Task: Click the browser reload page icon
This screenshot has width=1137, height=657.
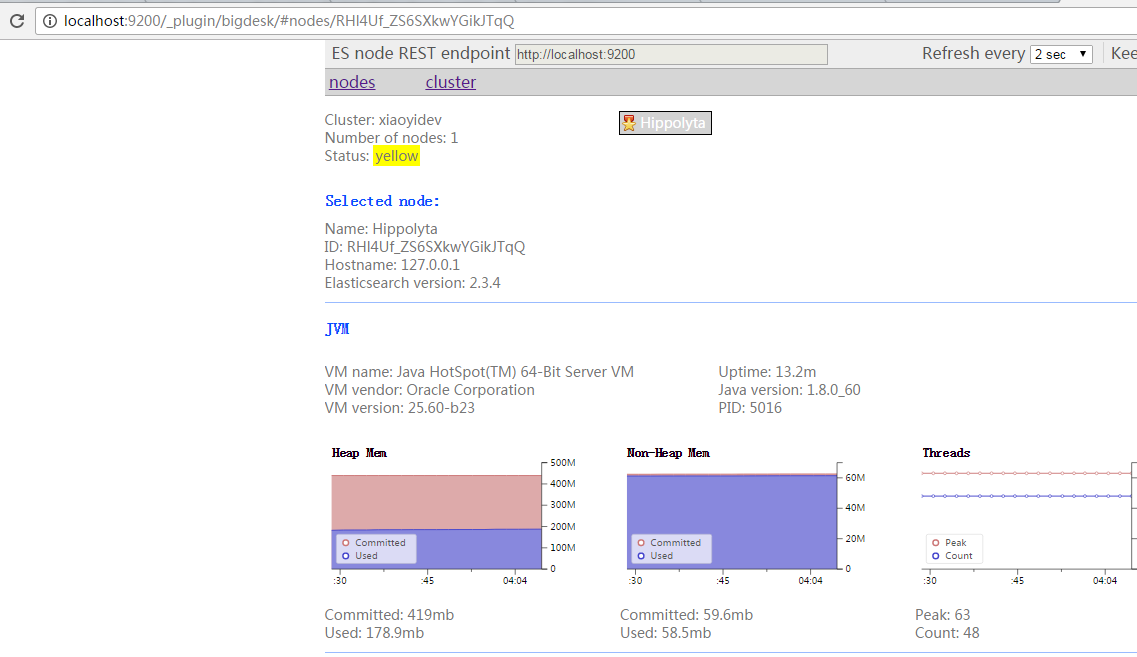Action: tap(17, 21)
